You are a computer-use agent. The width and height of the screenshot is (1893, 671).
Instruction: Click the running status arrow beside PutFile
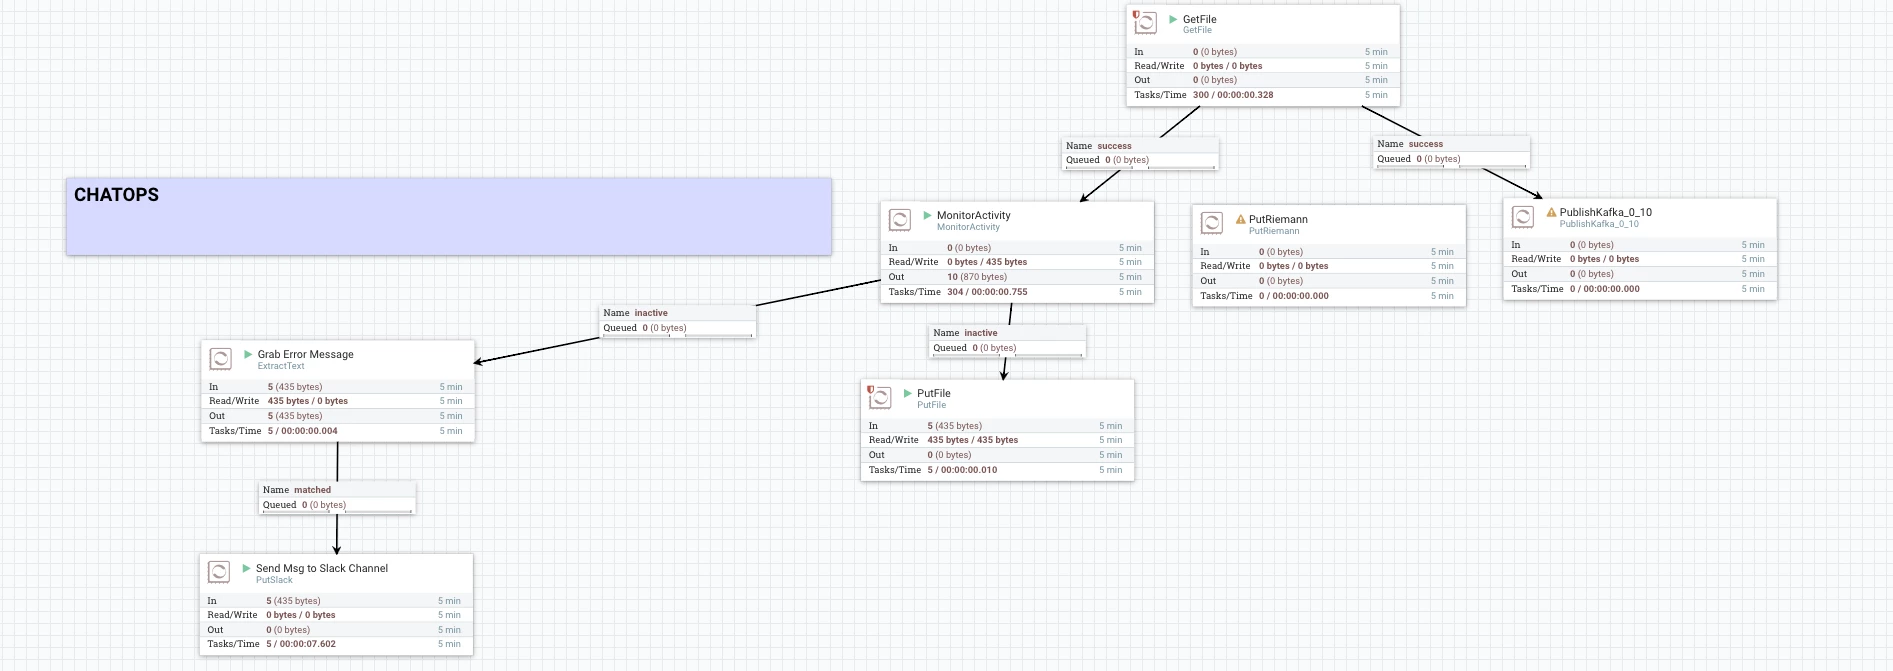[907, 393]
